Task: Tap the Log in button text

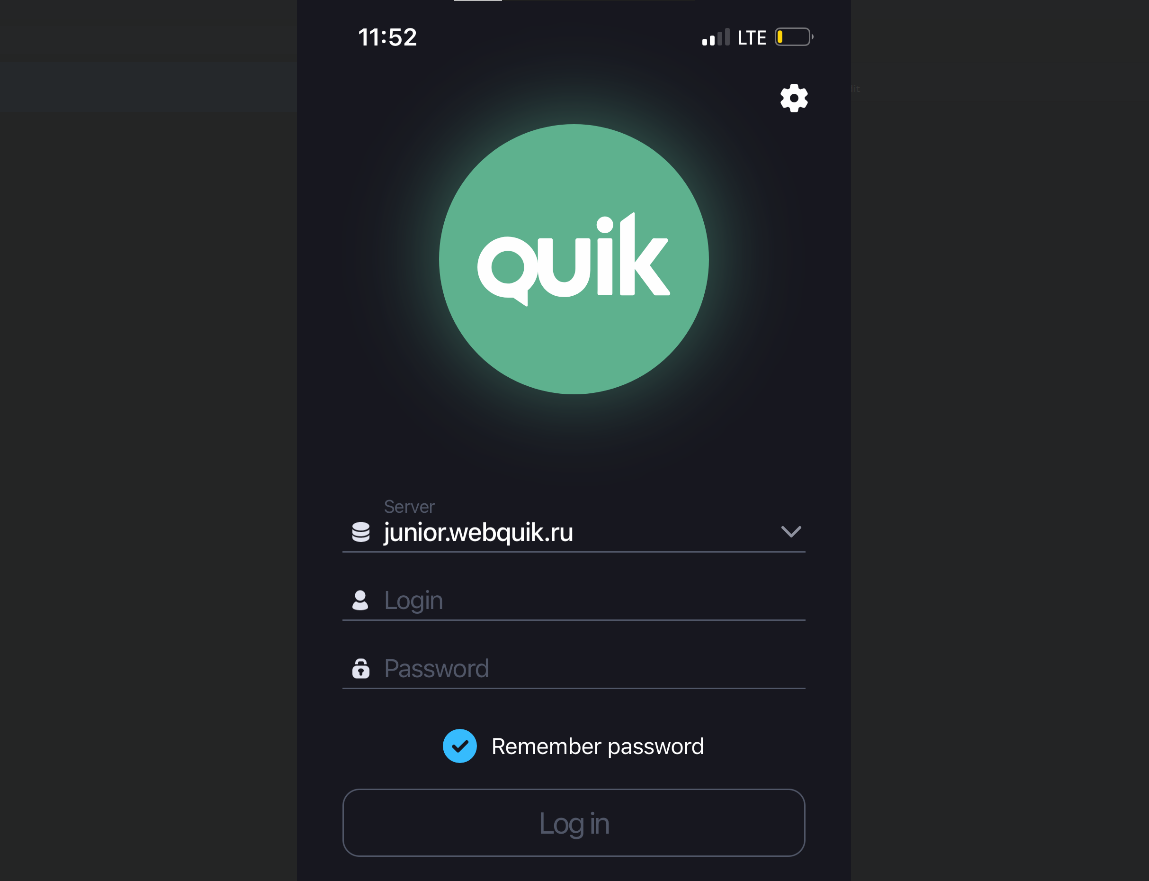Action: 574,823
